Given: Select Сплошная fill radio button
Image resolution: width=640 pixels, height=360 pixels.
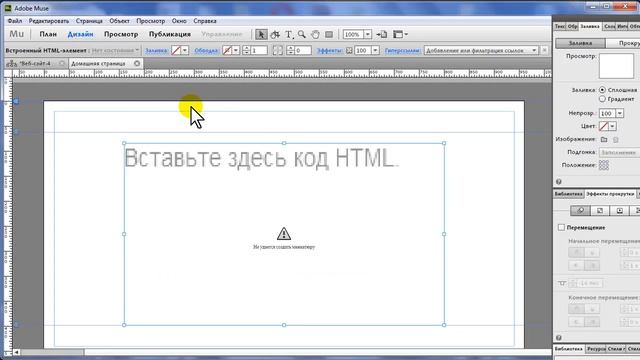Looking at the screenshot, I should tap(602, 90).
